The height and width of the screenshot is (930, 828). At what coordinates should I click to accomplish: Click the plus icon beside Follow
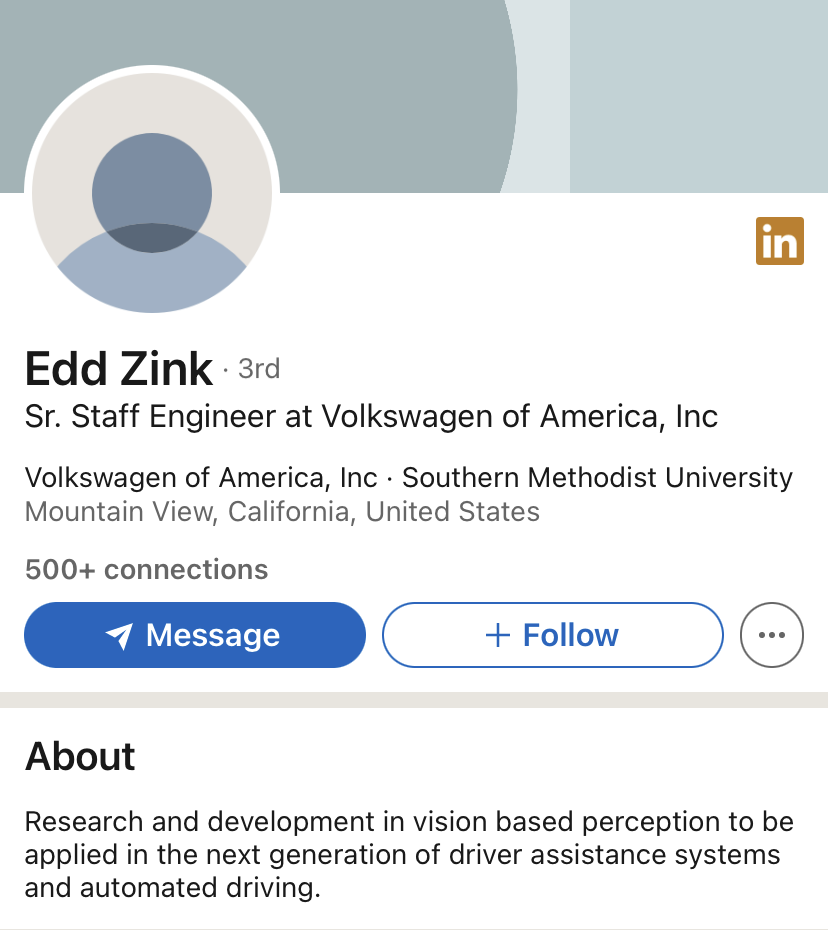[497, 635]
